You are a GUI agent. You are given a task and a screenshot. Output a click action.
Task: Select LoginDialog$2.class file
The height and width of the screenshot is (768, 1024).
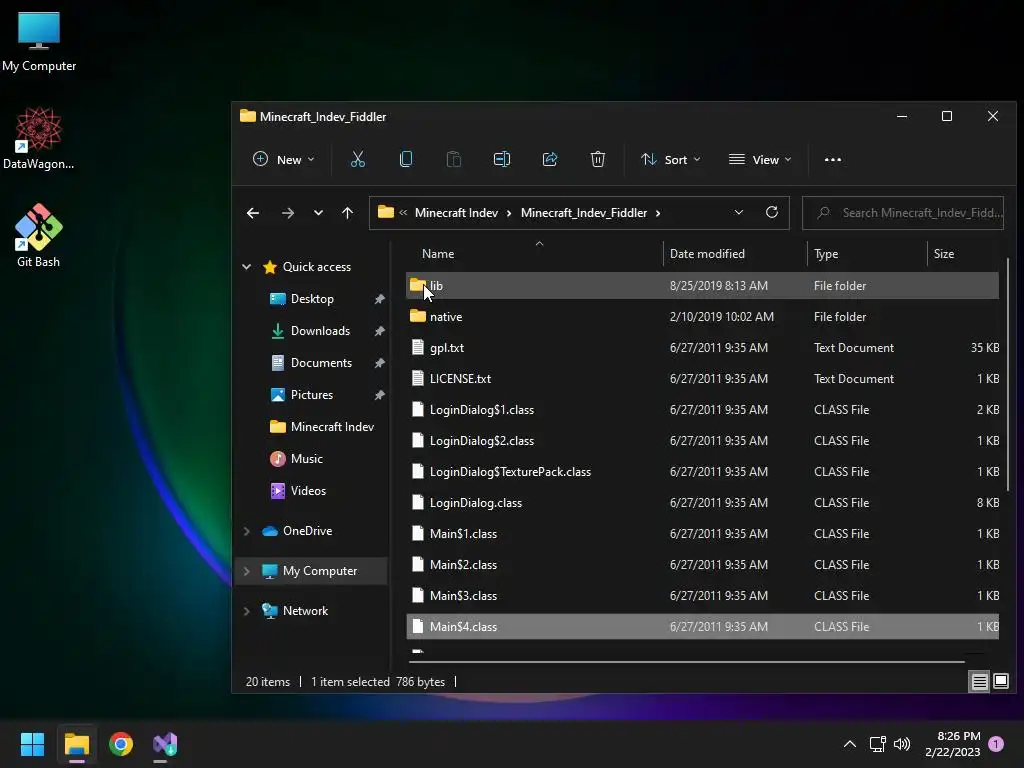[702, 441]
